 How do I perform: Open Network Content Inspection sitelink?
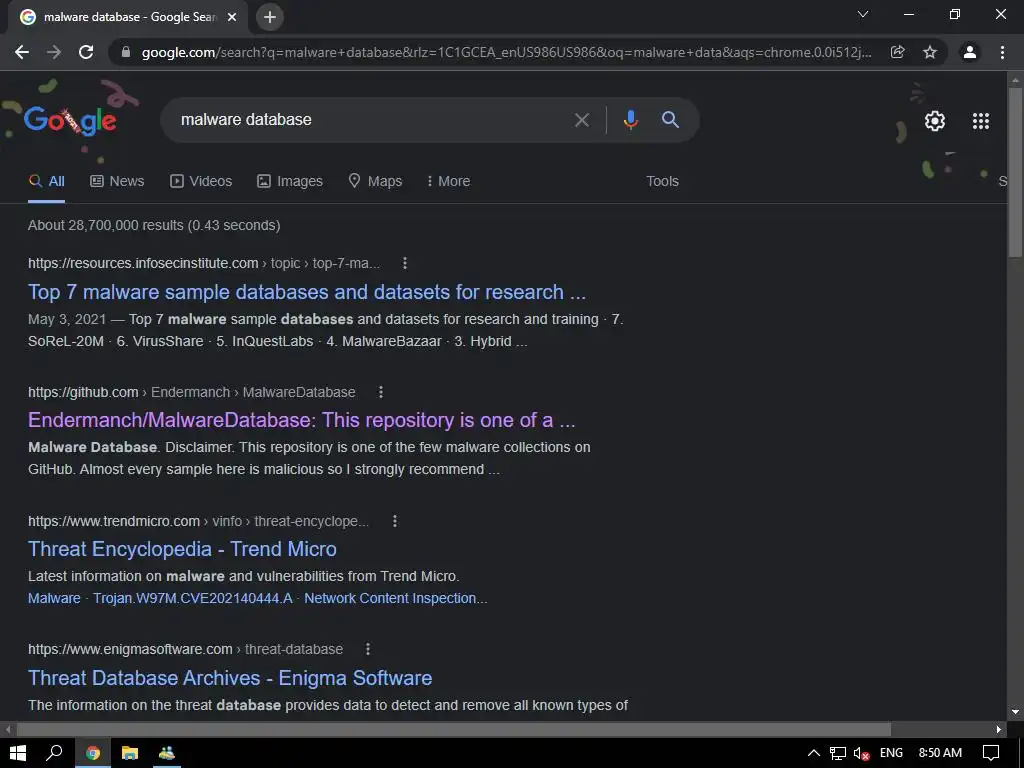click(396, 598)
